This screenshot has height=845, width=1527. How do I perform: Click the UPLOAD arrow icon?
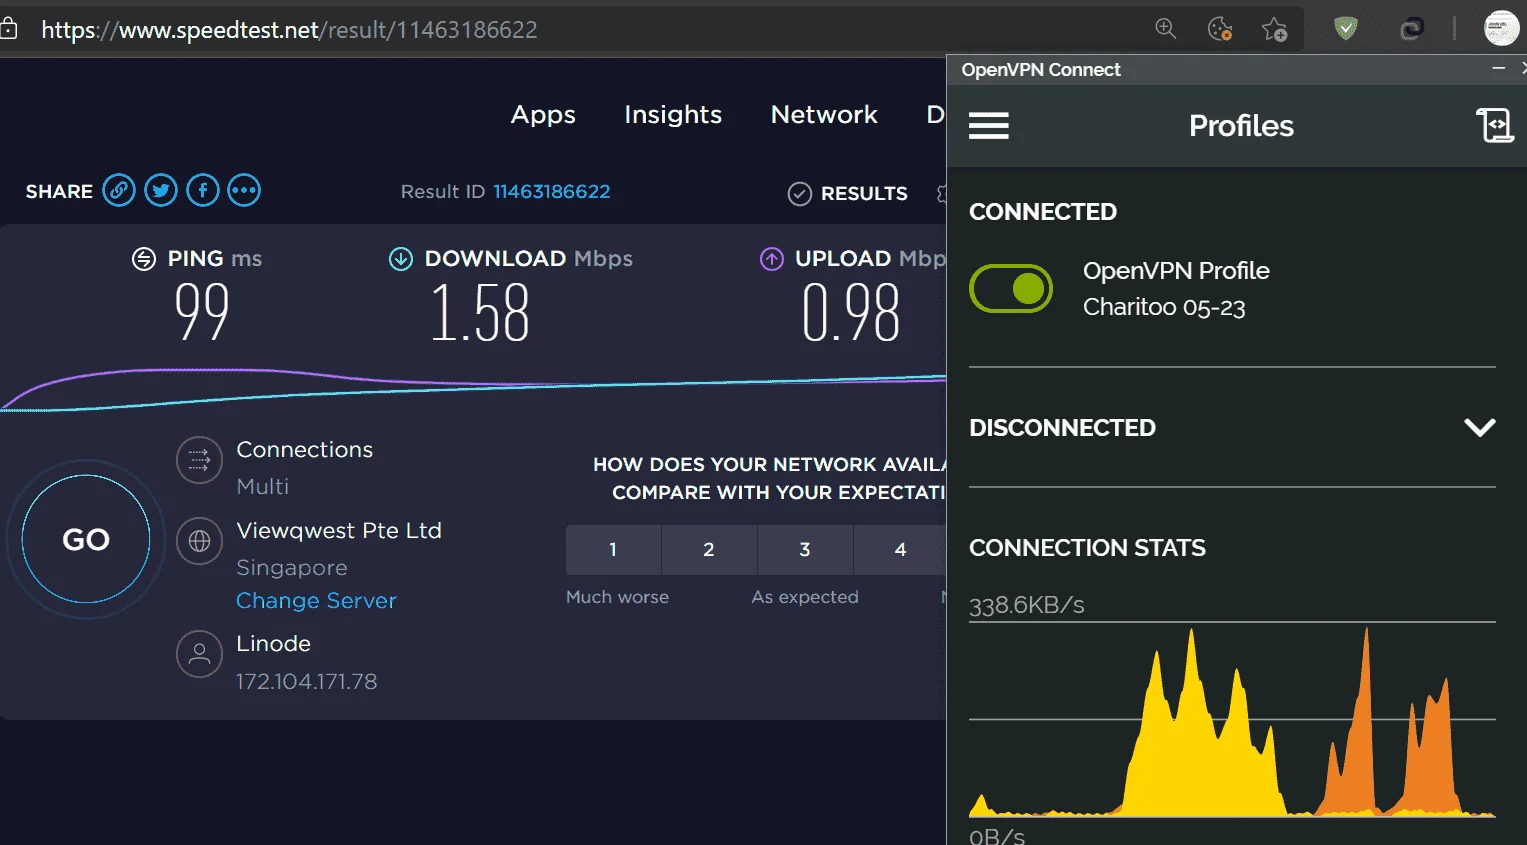coord(771,259)
